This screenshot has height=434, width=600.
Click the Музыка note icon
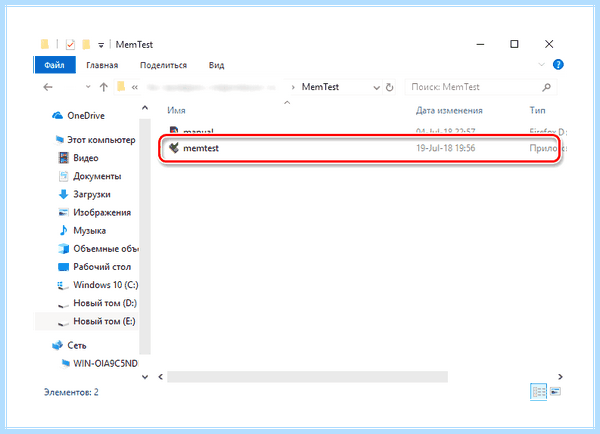(x=63, y=230)
